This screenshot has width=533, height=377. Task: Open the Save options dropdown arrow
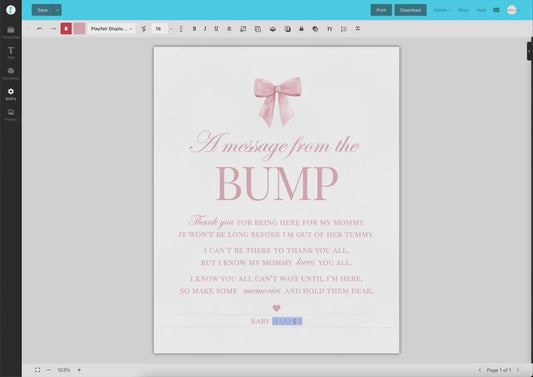point(57,10)
